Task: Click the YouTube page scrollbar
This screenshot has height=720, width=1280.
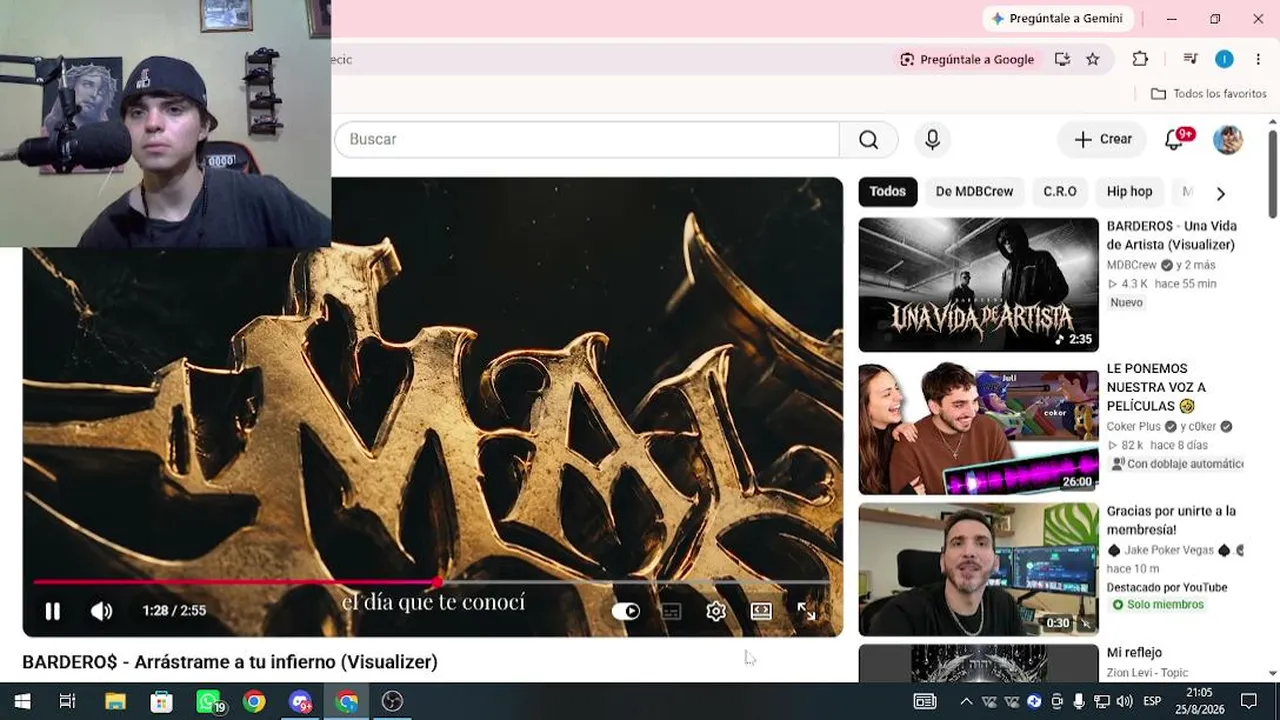Action: 1272,172
